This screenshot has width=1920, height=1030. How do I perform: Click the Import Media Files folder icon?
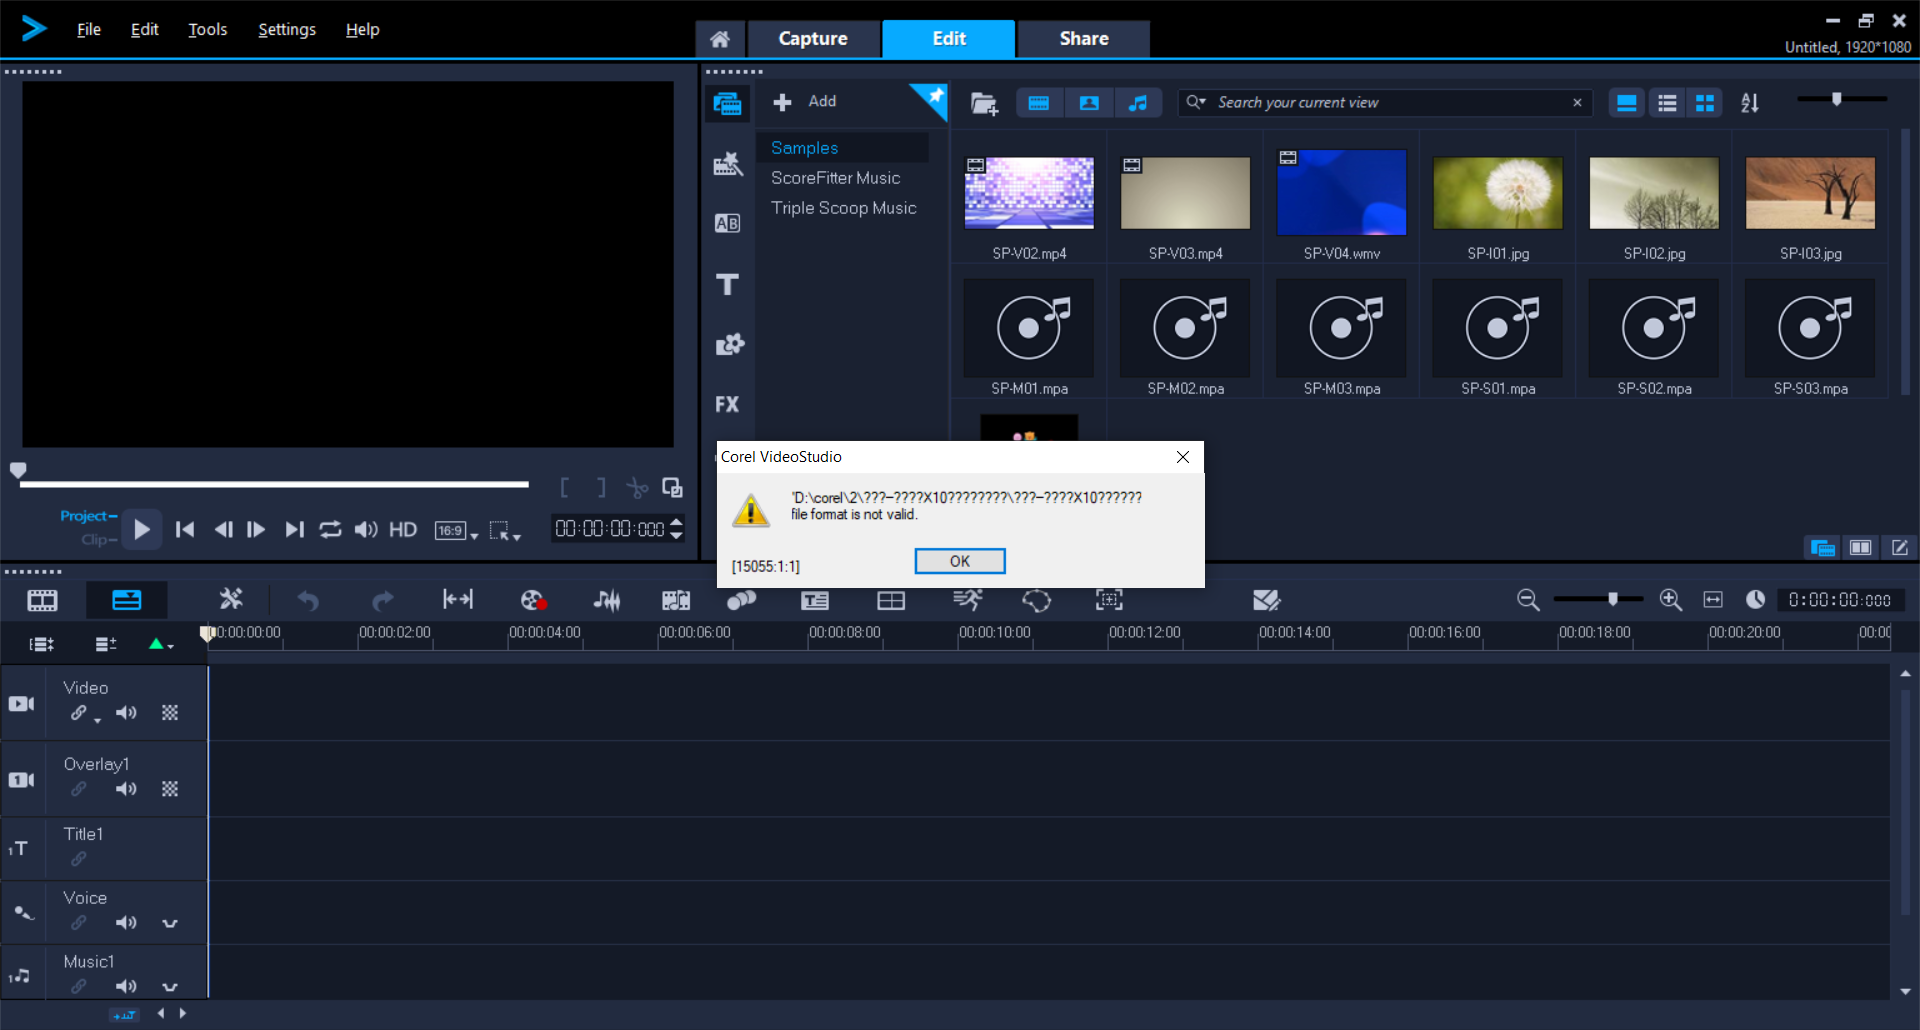tap(984, 103)
